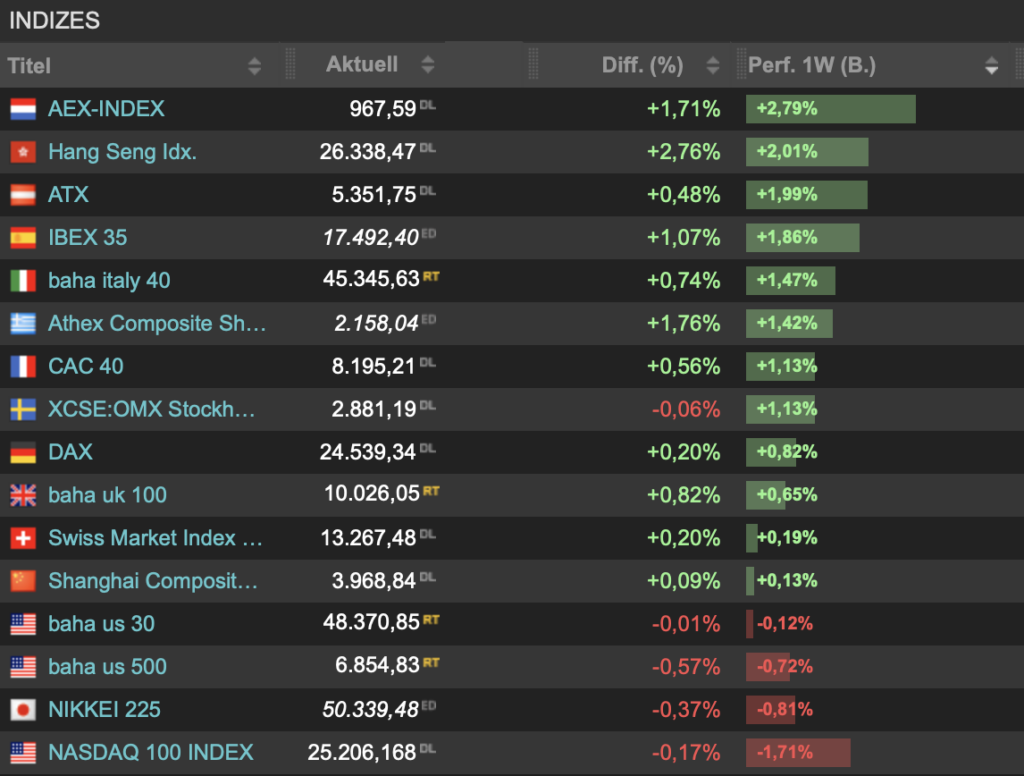
Task: Sort by Diff. (%) column arrows
Action: (712, 66)
